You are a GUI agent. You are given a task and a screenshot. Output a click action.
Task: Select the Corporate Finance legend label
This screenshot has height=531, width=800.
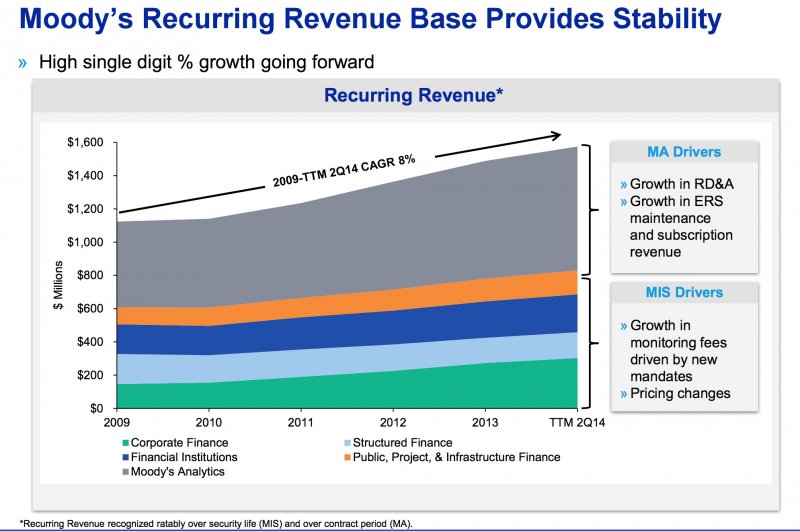pyautogui.click(x=180, y=443)
